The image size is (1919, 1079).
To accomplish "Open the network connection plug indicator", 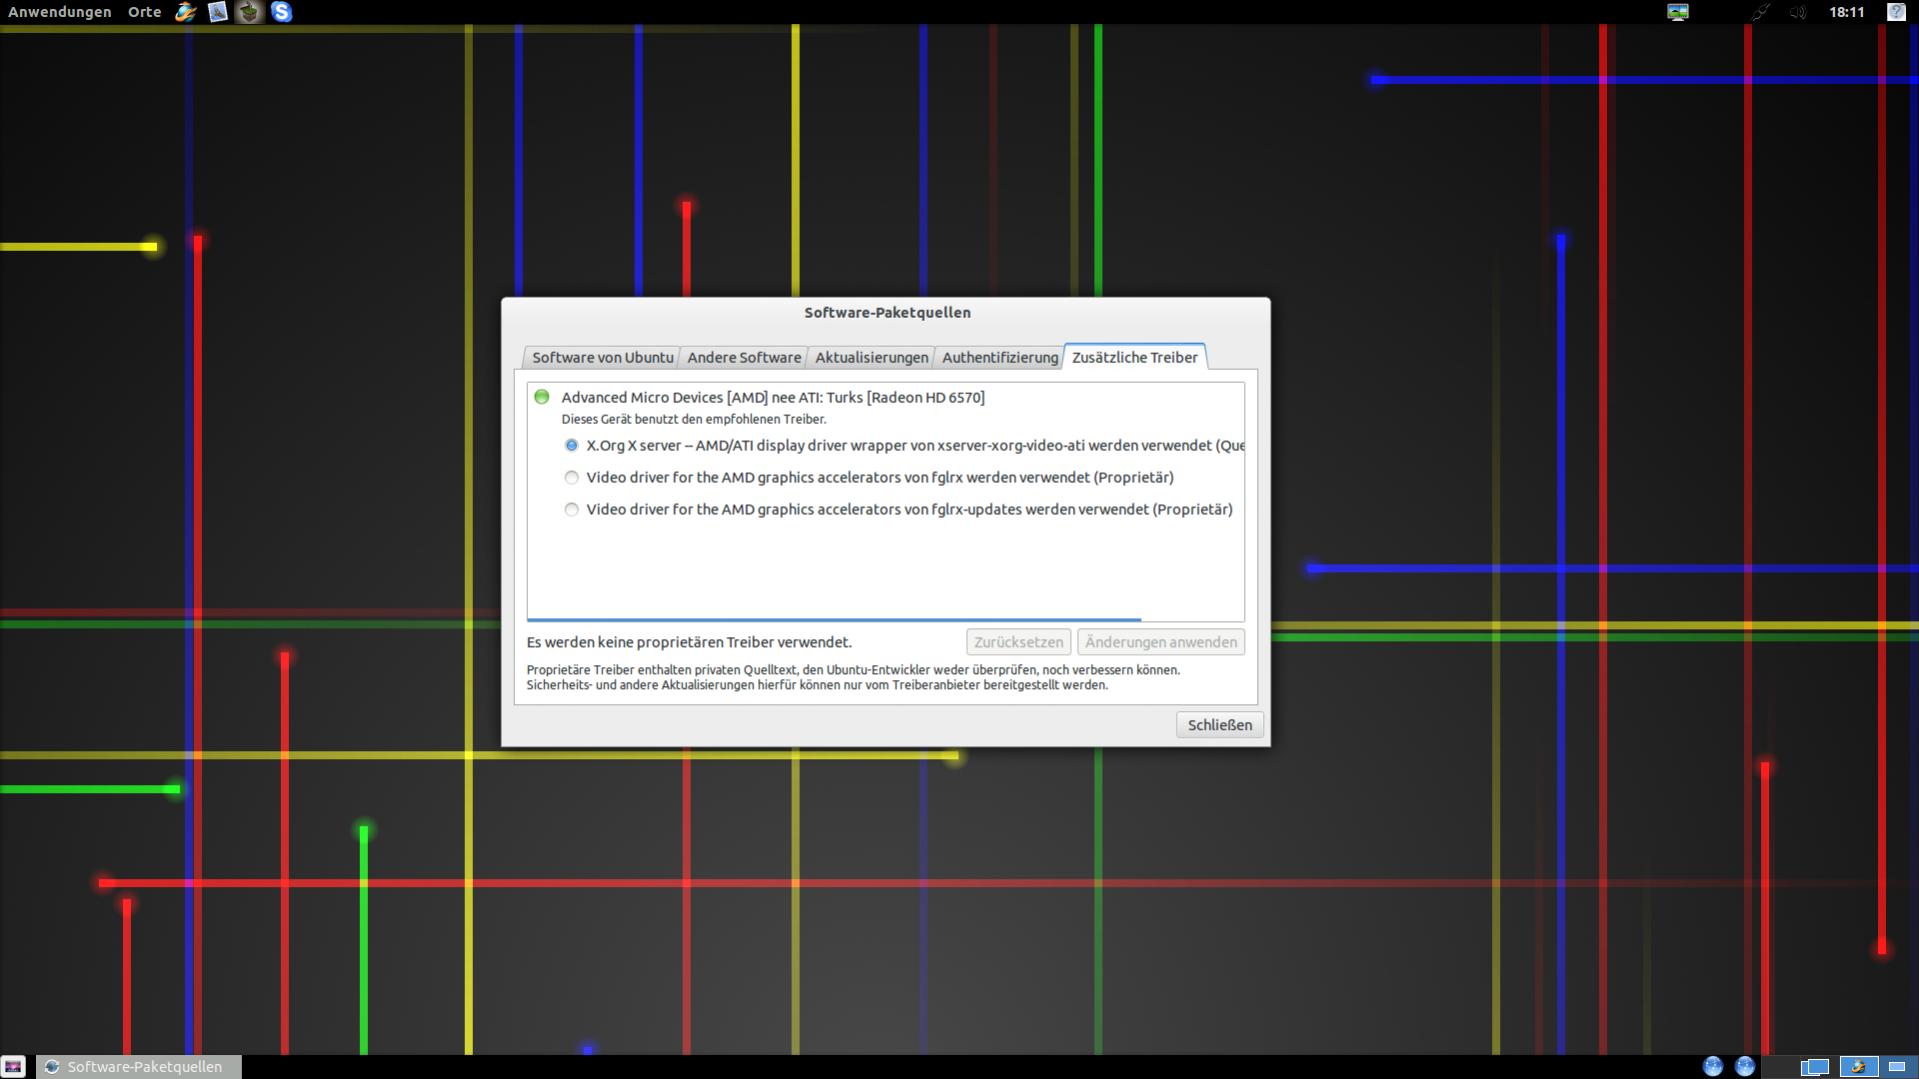I will 1759,12.
